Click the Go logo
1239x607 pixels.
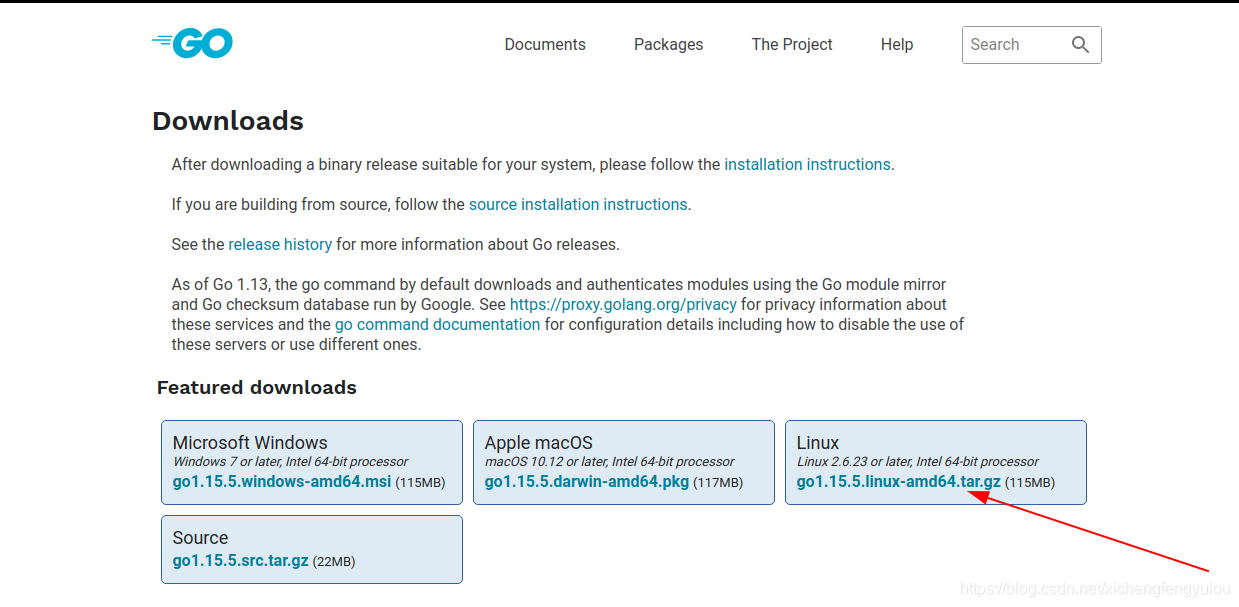coord(192,43)
